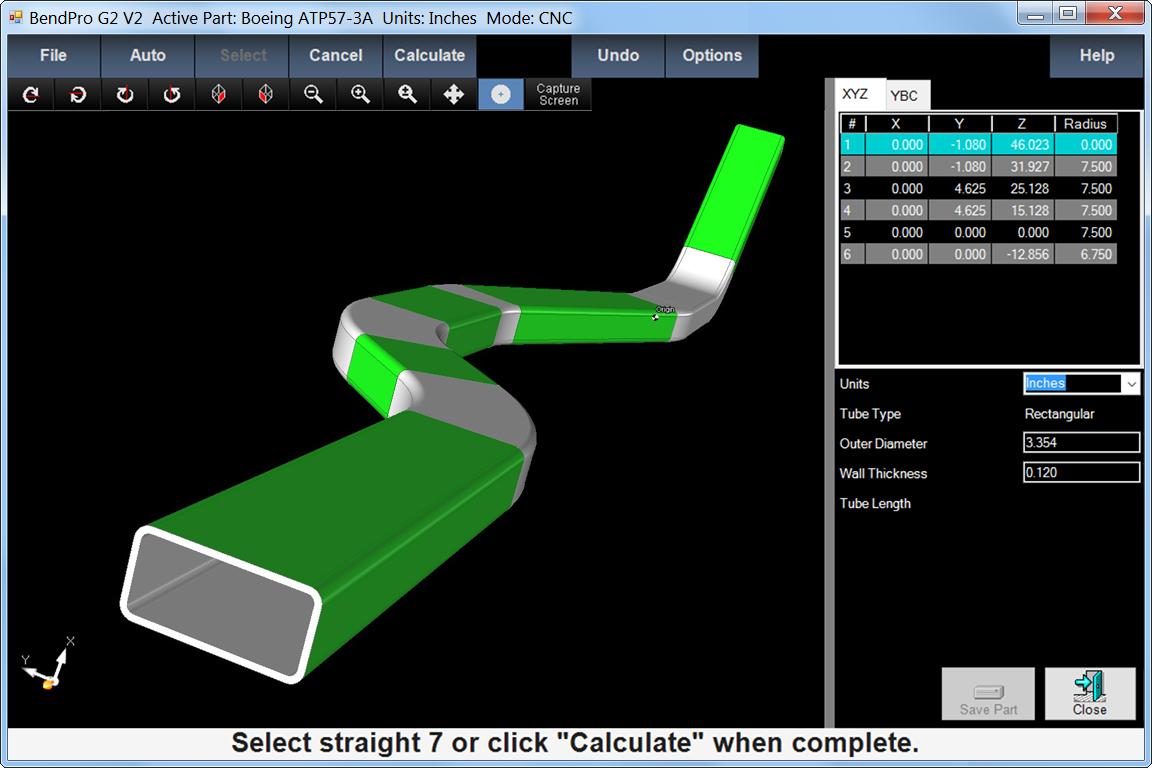Click the zoom out magnifier icon

[x=312, y=93]
